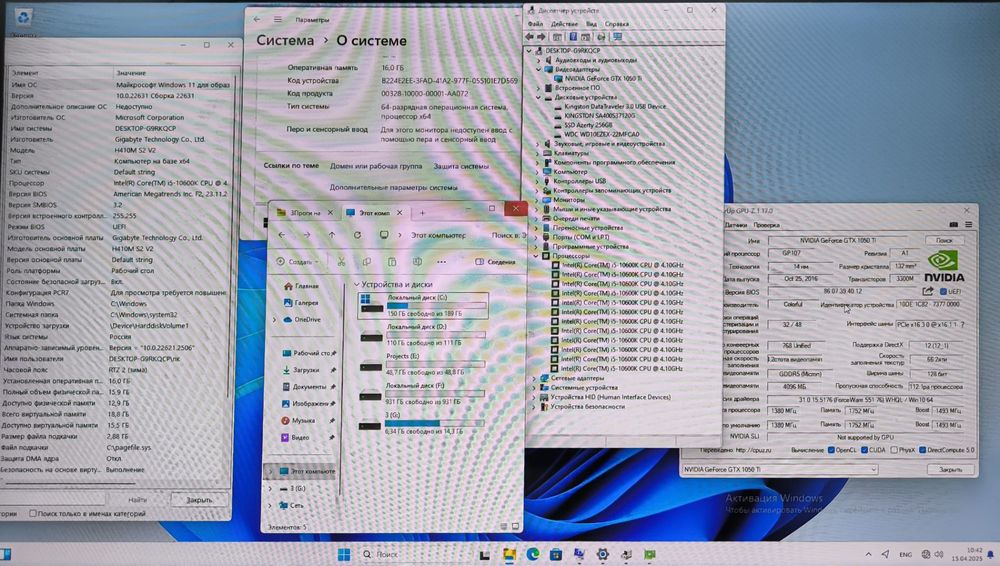The height and width of the screenshot is (566, 1000).
Task: Click the Cut scissors icon in Explorer toolbar
Action: point(341,262)
